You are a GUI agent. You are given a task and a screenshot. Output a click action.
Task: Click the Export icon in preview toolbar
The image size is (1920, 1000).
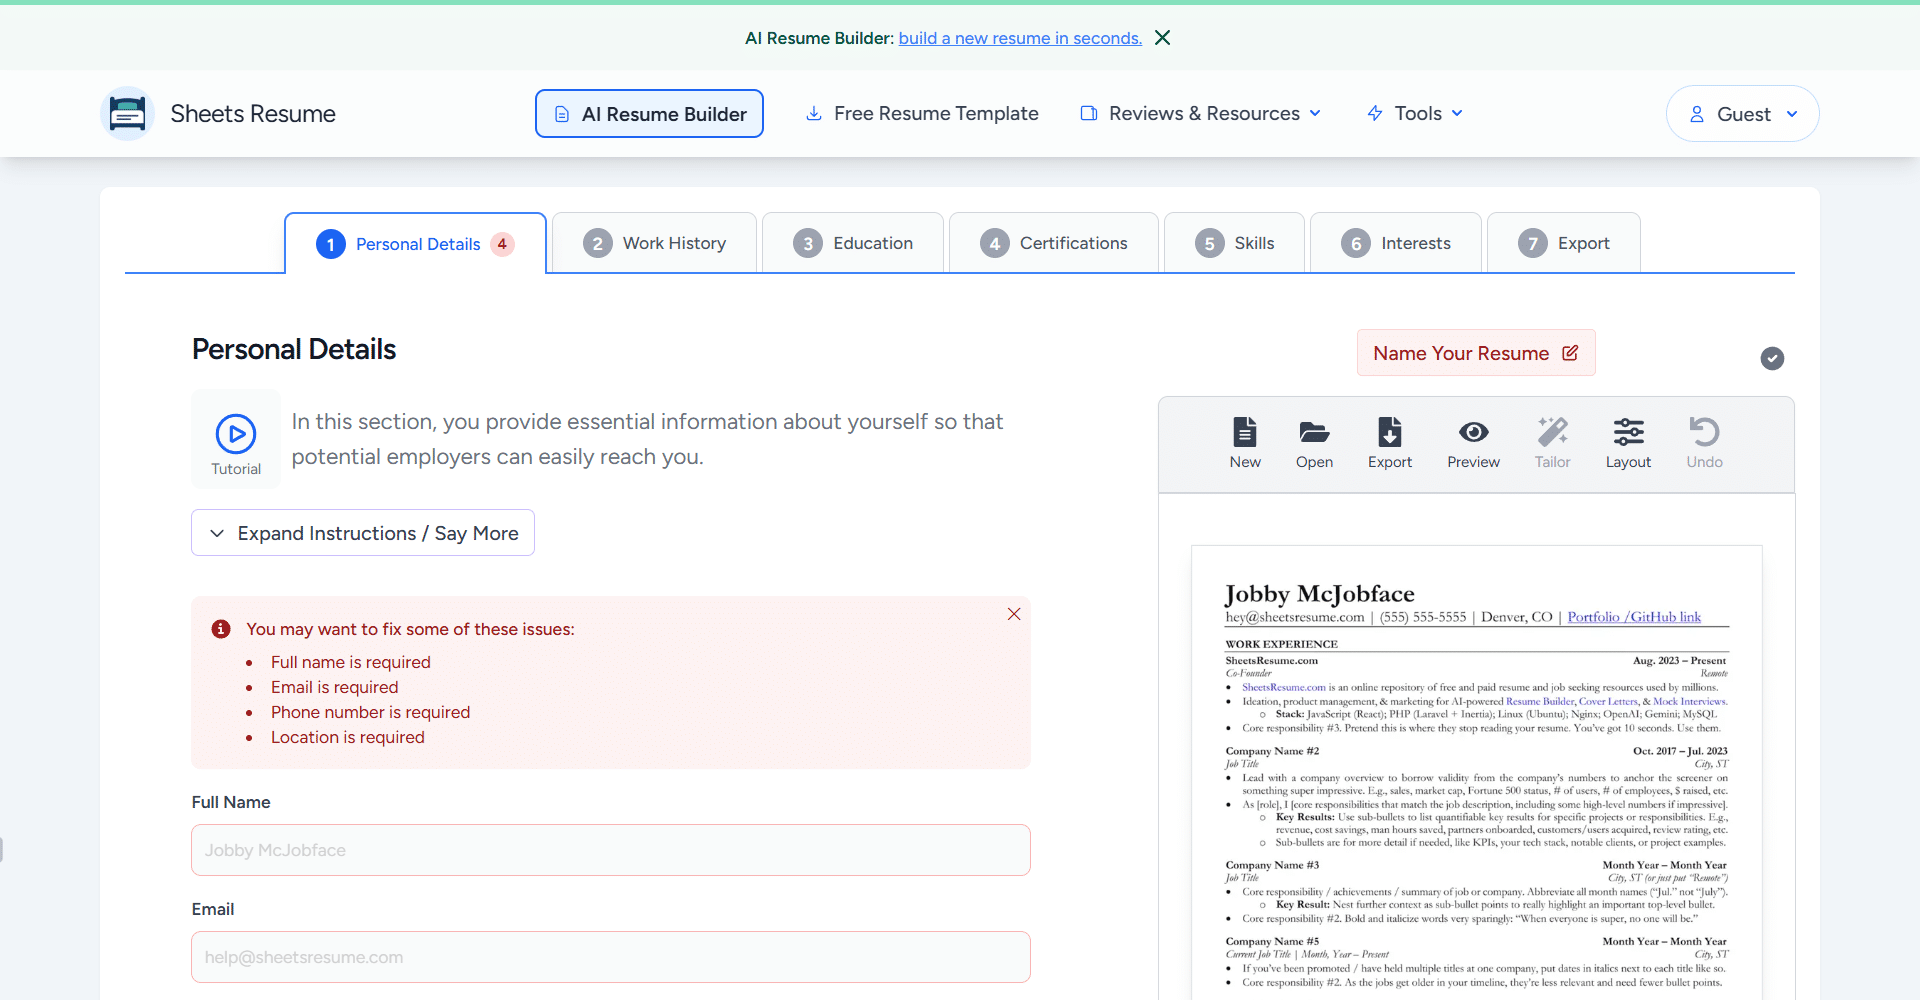(x=1389, y=434)
